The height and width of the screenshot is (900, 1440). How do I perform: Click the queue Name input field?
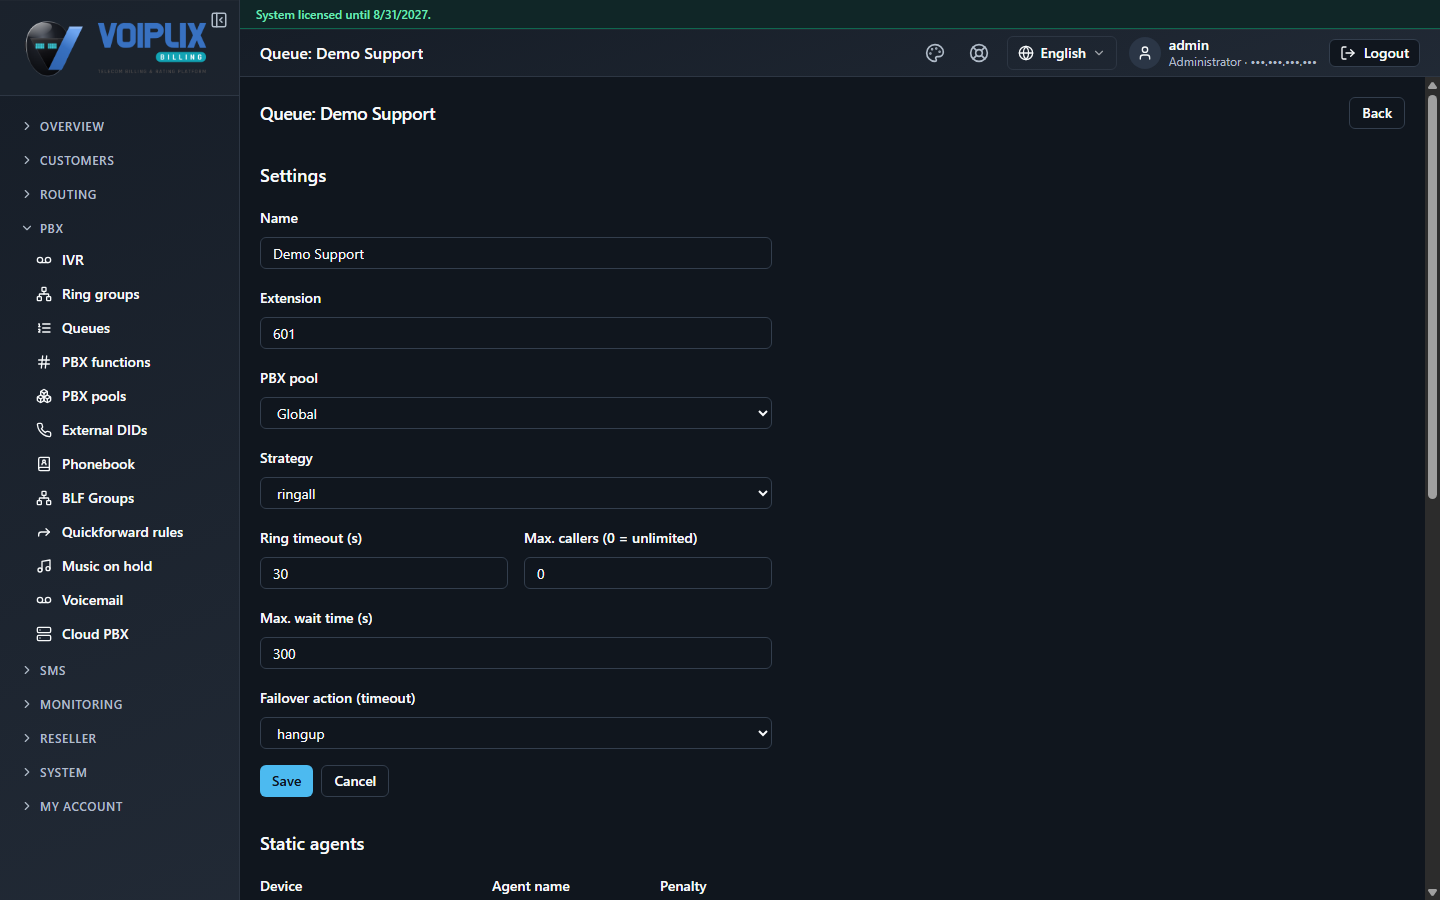(516, 253)
